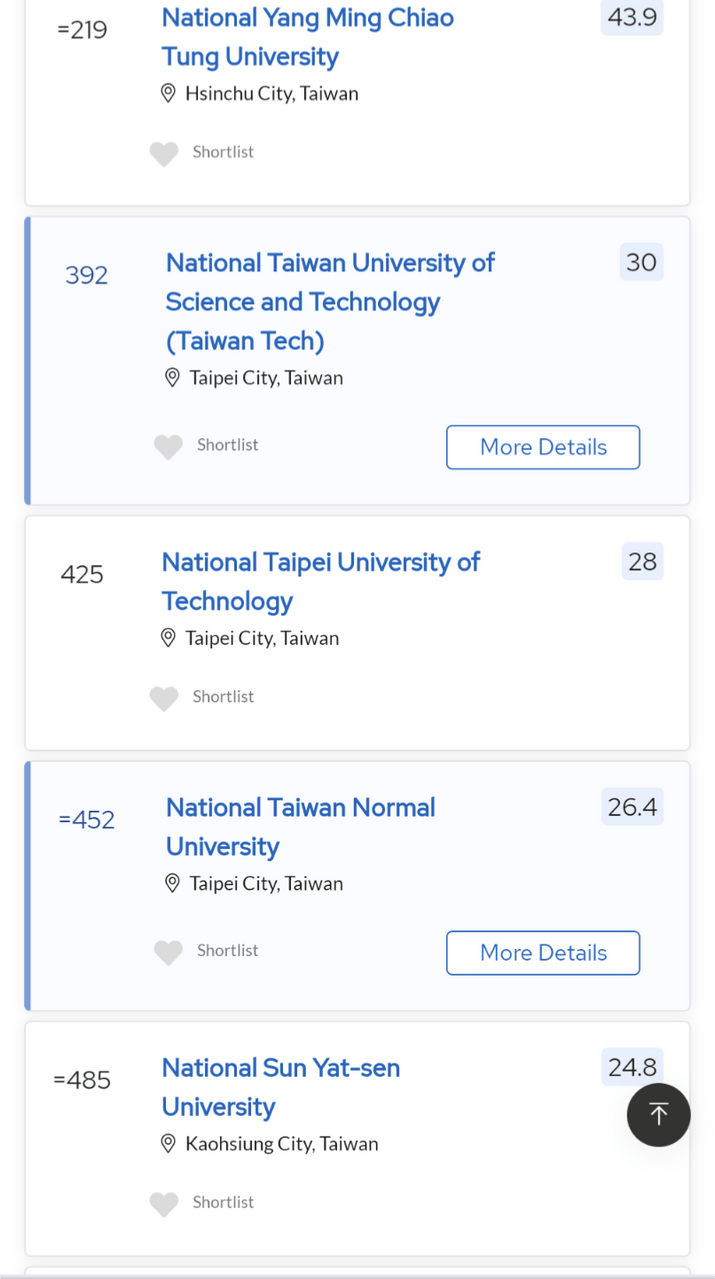Viewport: 715px width, 1279px height.
Task: Click the 43.9 score badge
Action: tap(632, 17)
